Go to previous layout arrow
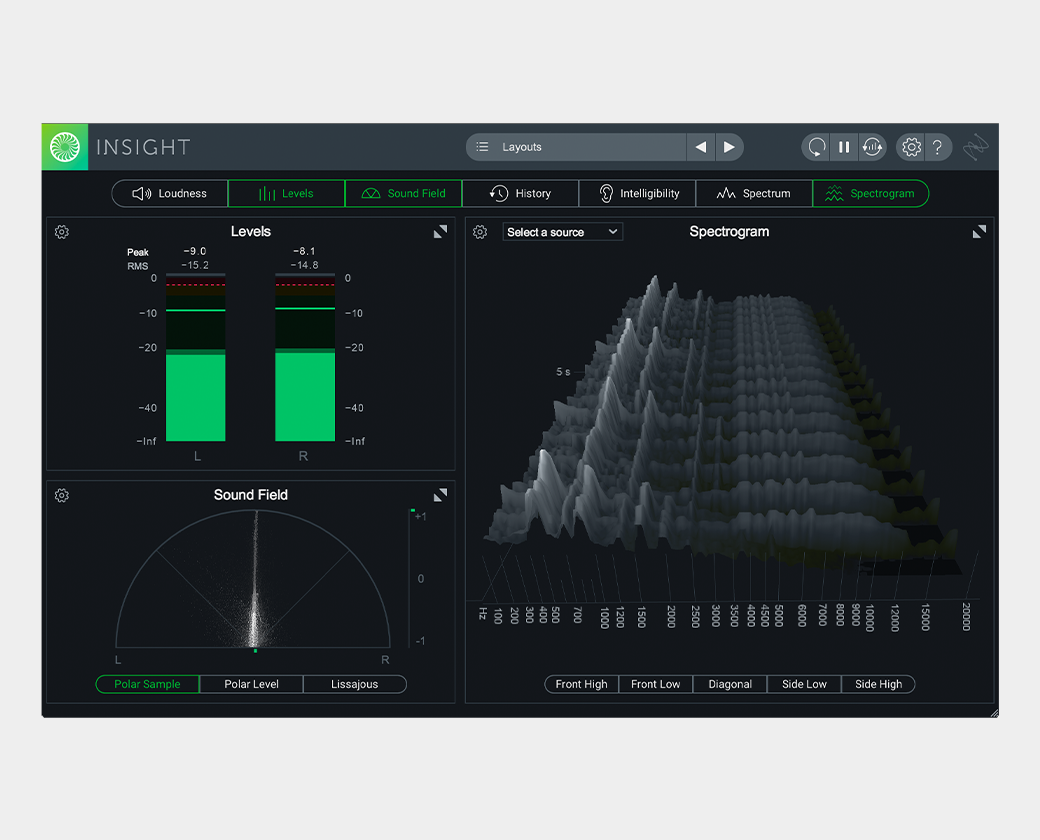 pos(700,147)
